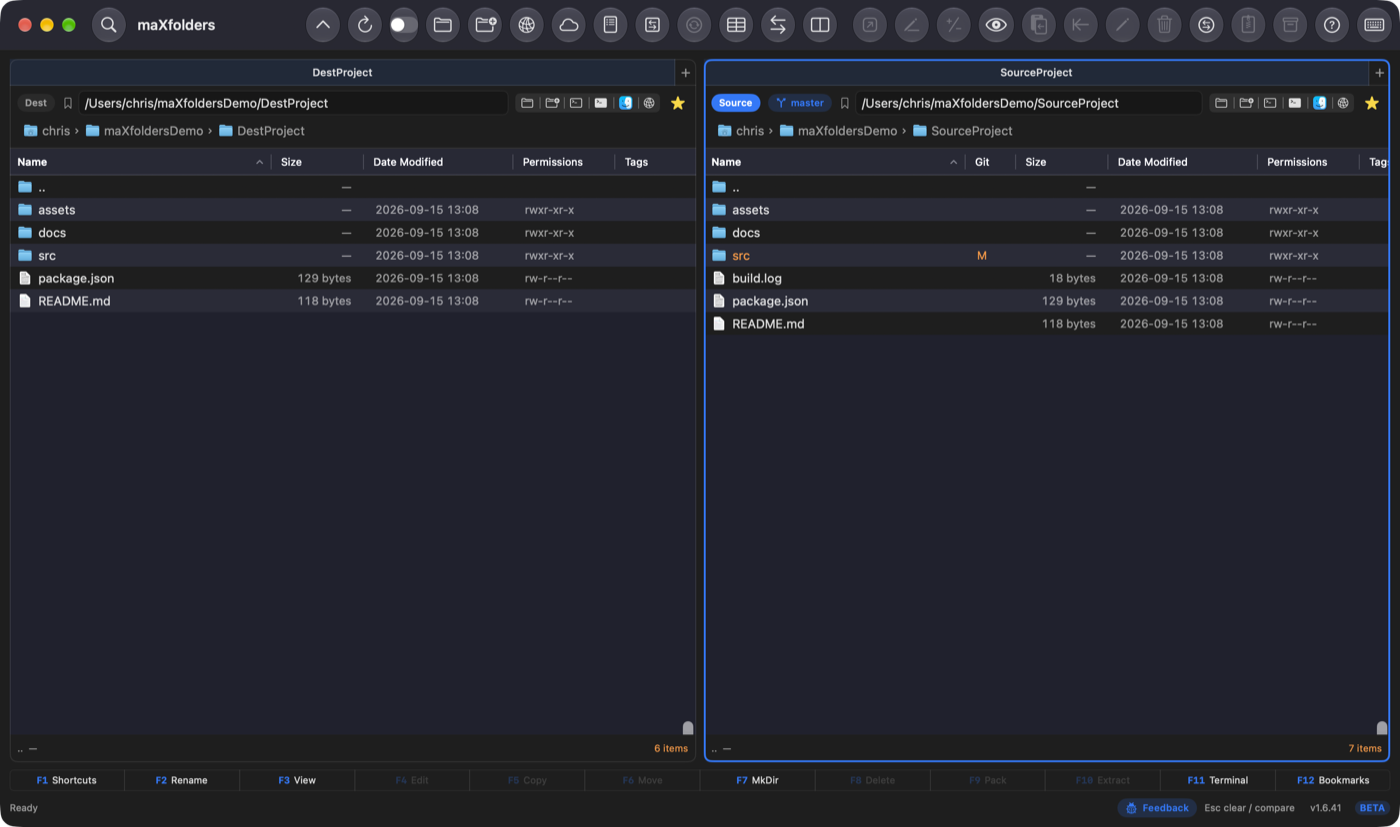
Task: Click chris breadcrumb in left panel
Action: 47,131
